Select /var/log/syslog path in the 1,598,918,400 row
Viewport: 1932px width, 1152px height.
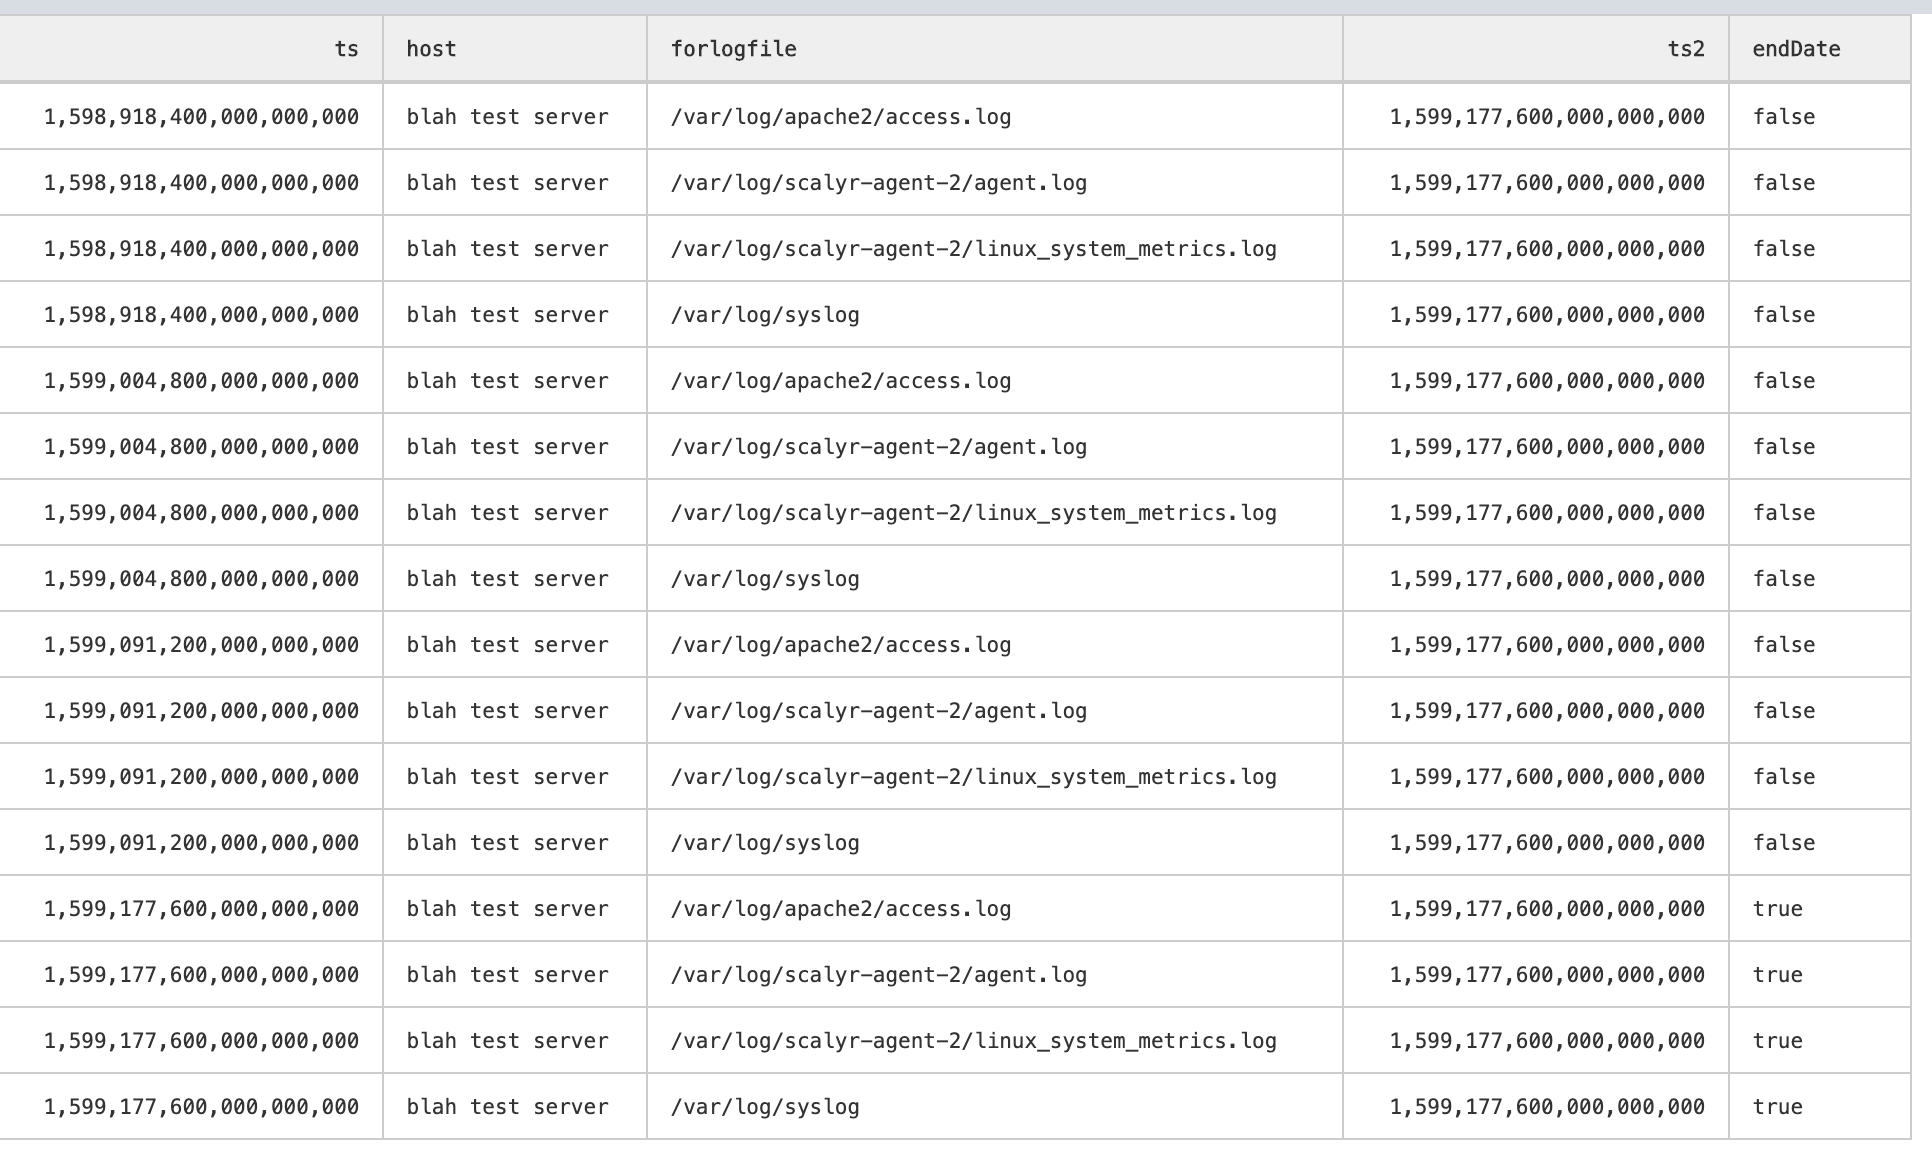coord(765,315)
